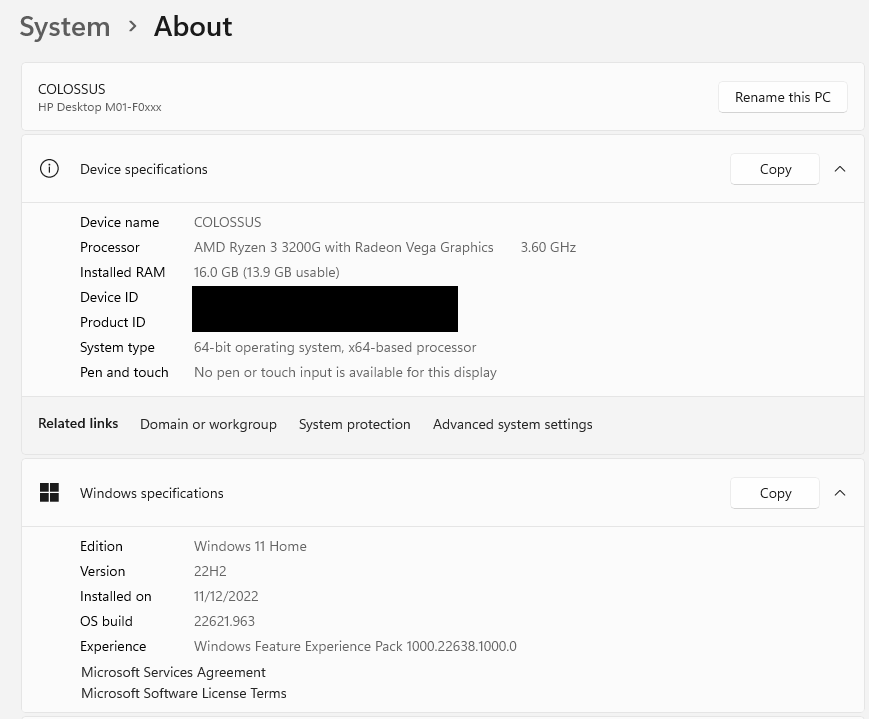Click the No pen or touch input text
Screen dimensions: 869x719
[345, 373]
